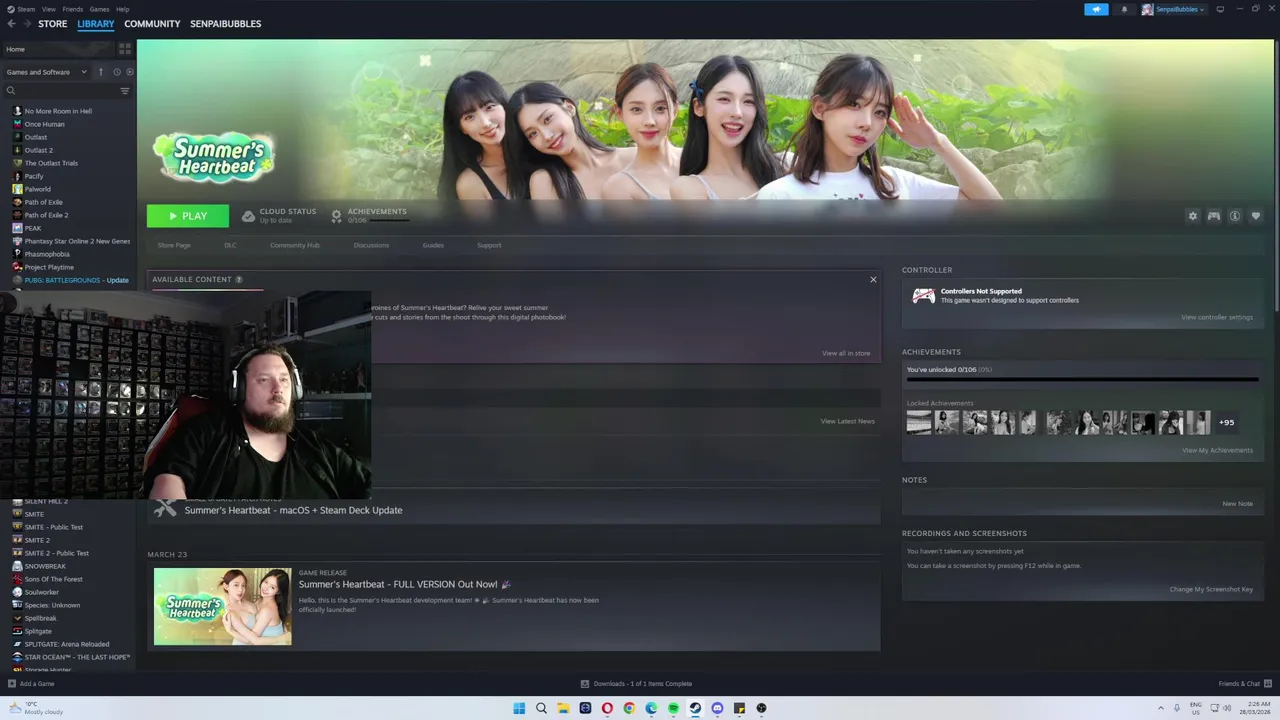
Task: Open the Community Hub link
Action: (x=294, y=245)
